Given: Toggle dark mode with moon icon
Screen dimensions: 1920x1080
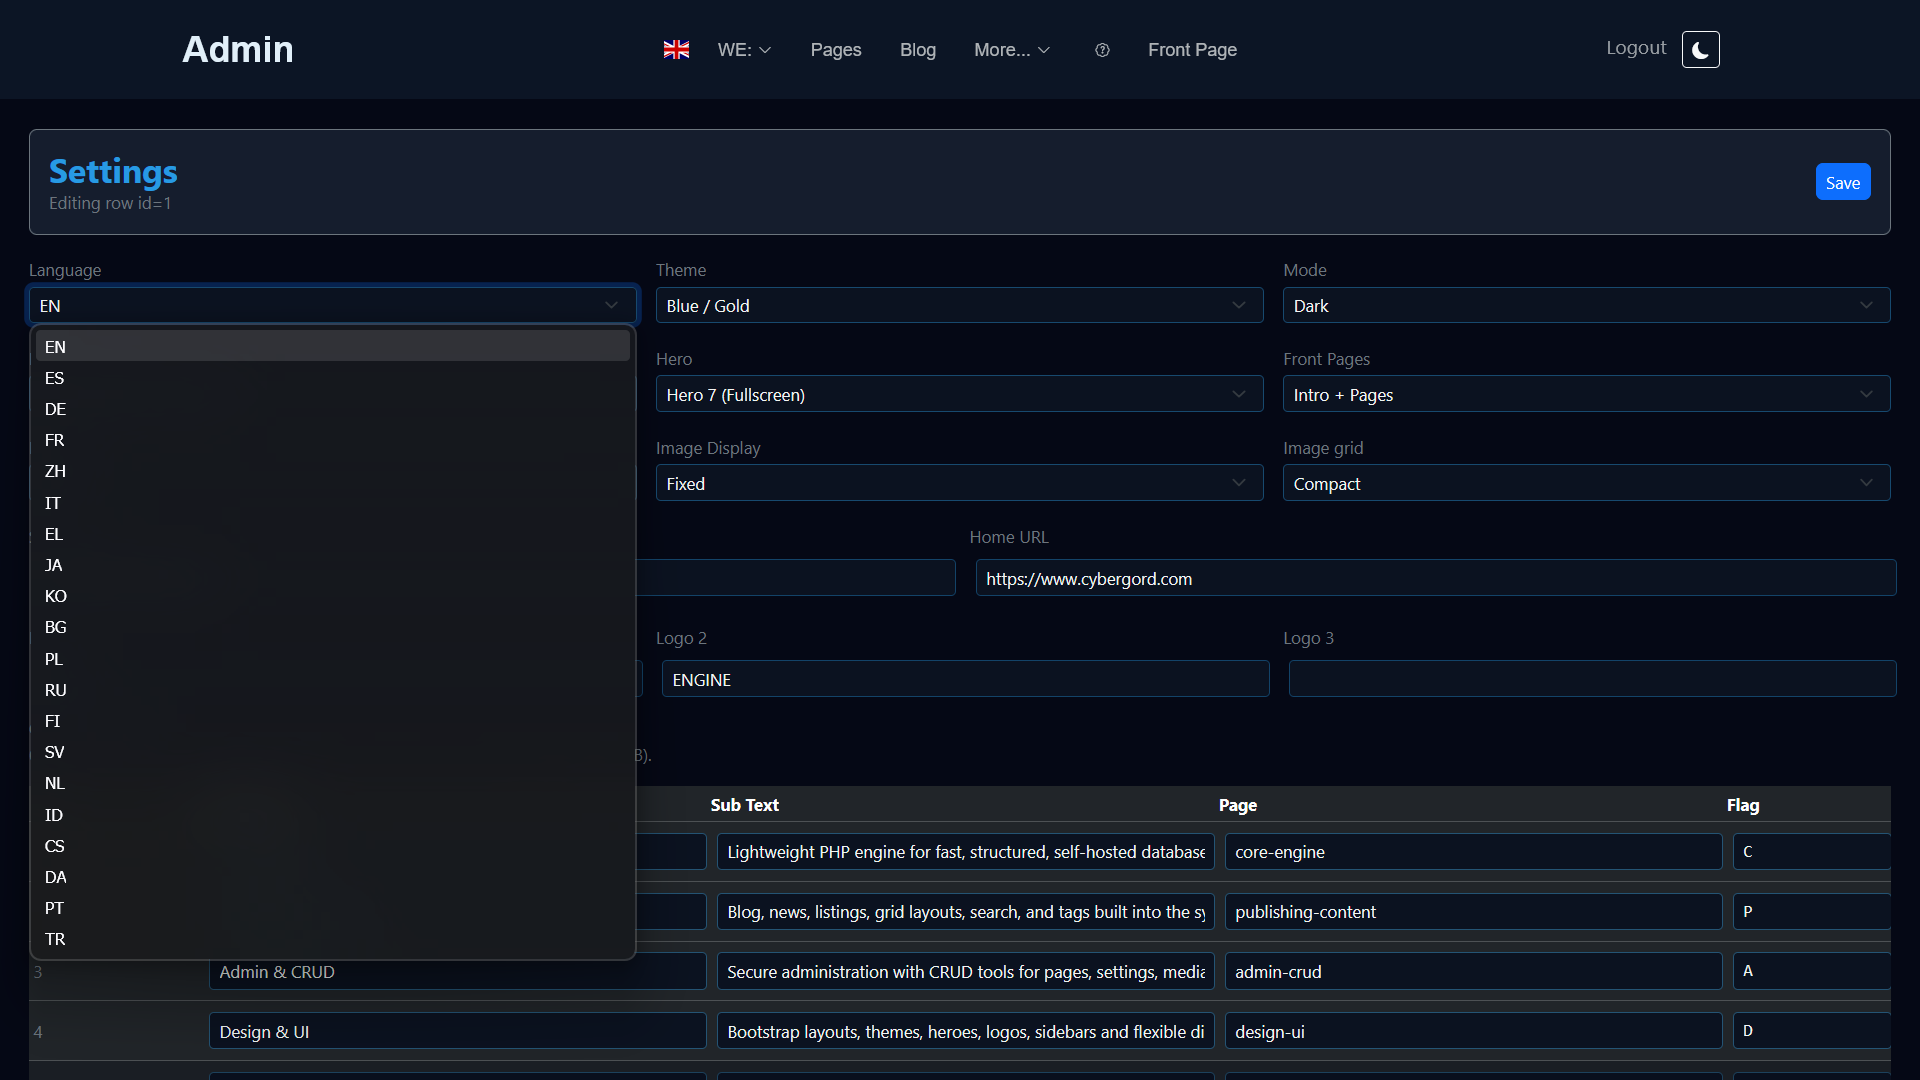Looking at the screenshot, I should (x=1700, y=49).
